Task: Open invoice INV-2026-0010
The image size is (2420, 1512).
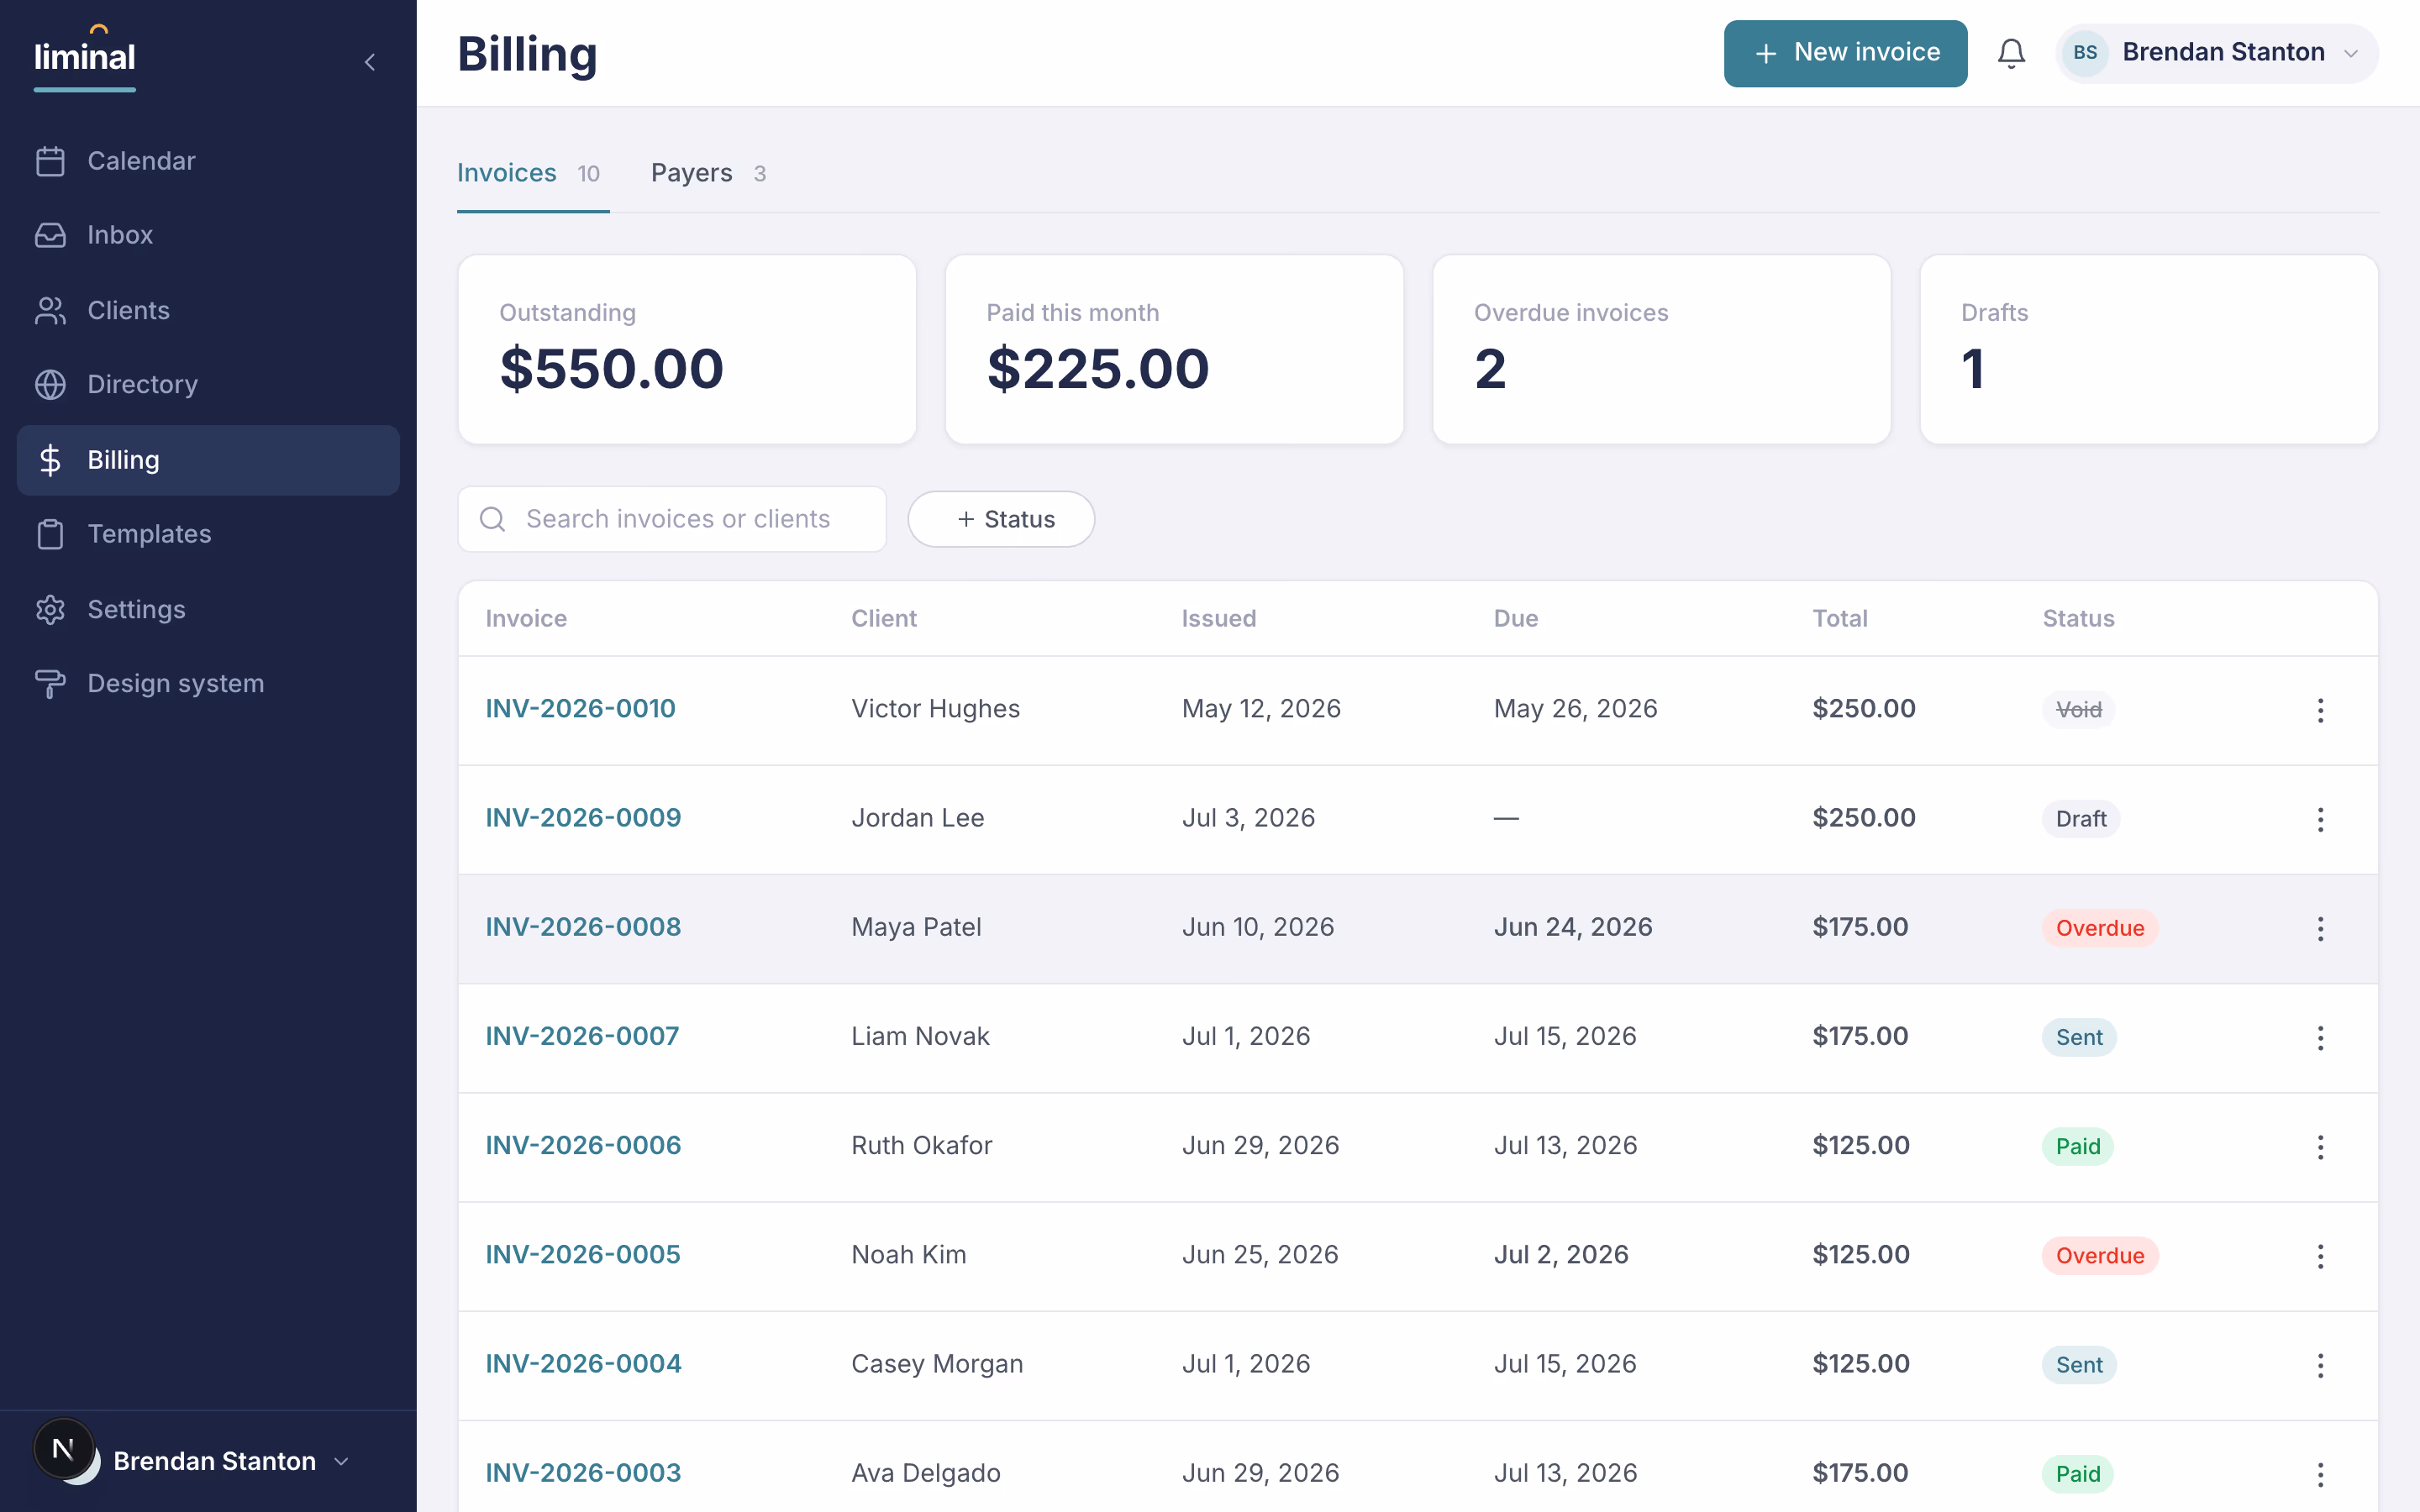Action: tap(580, 709)
